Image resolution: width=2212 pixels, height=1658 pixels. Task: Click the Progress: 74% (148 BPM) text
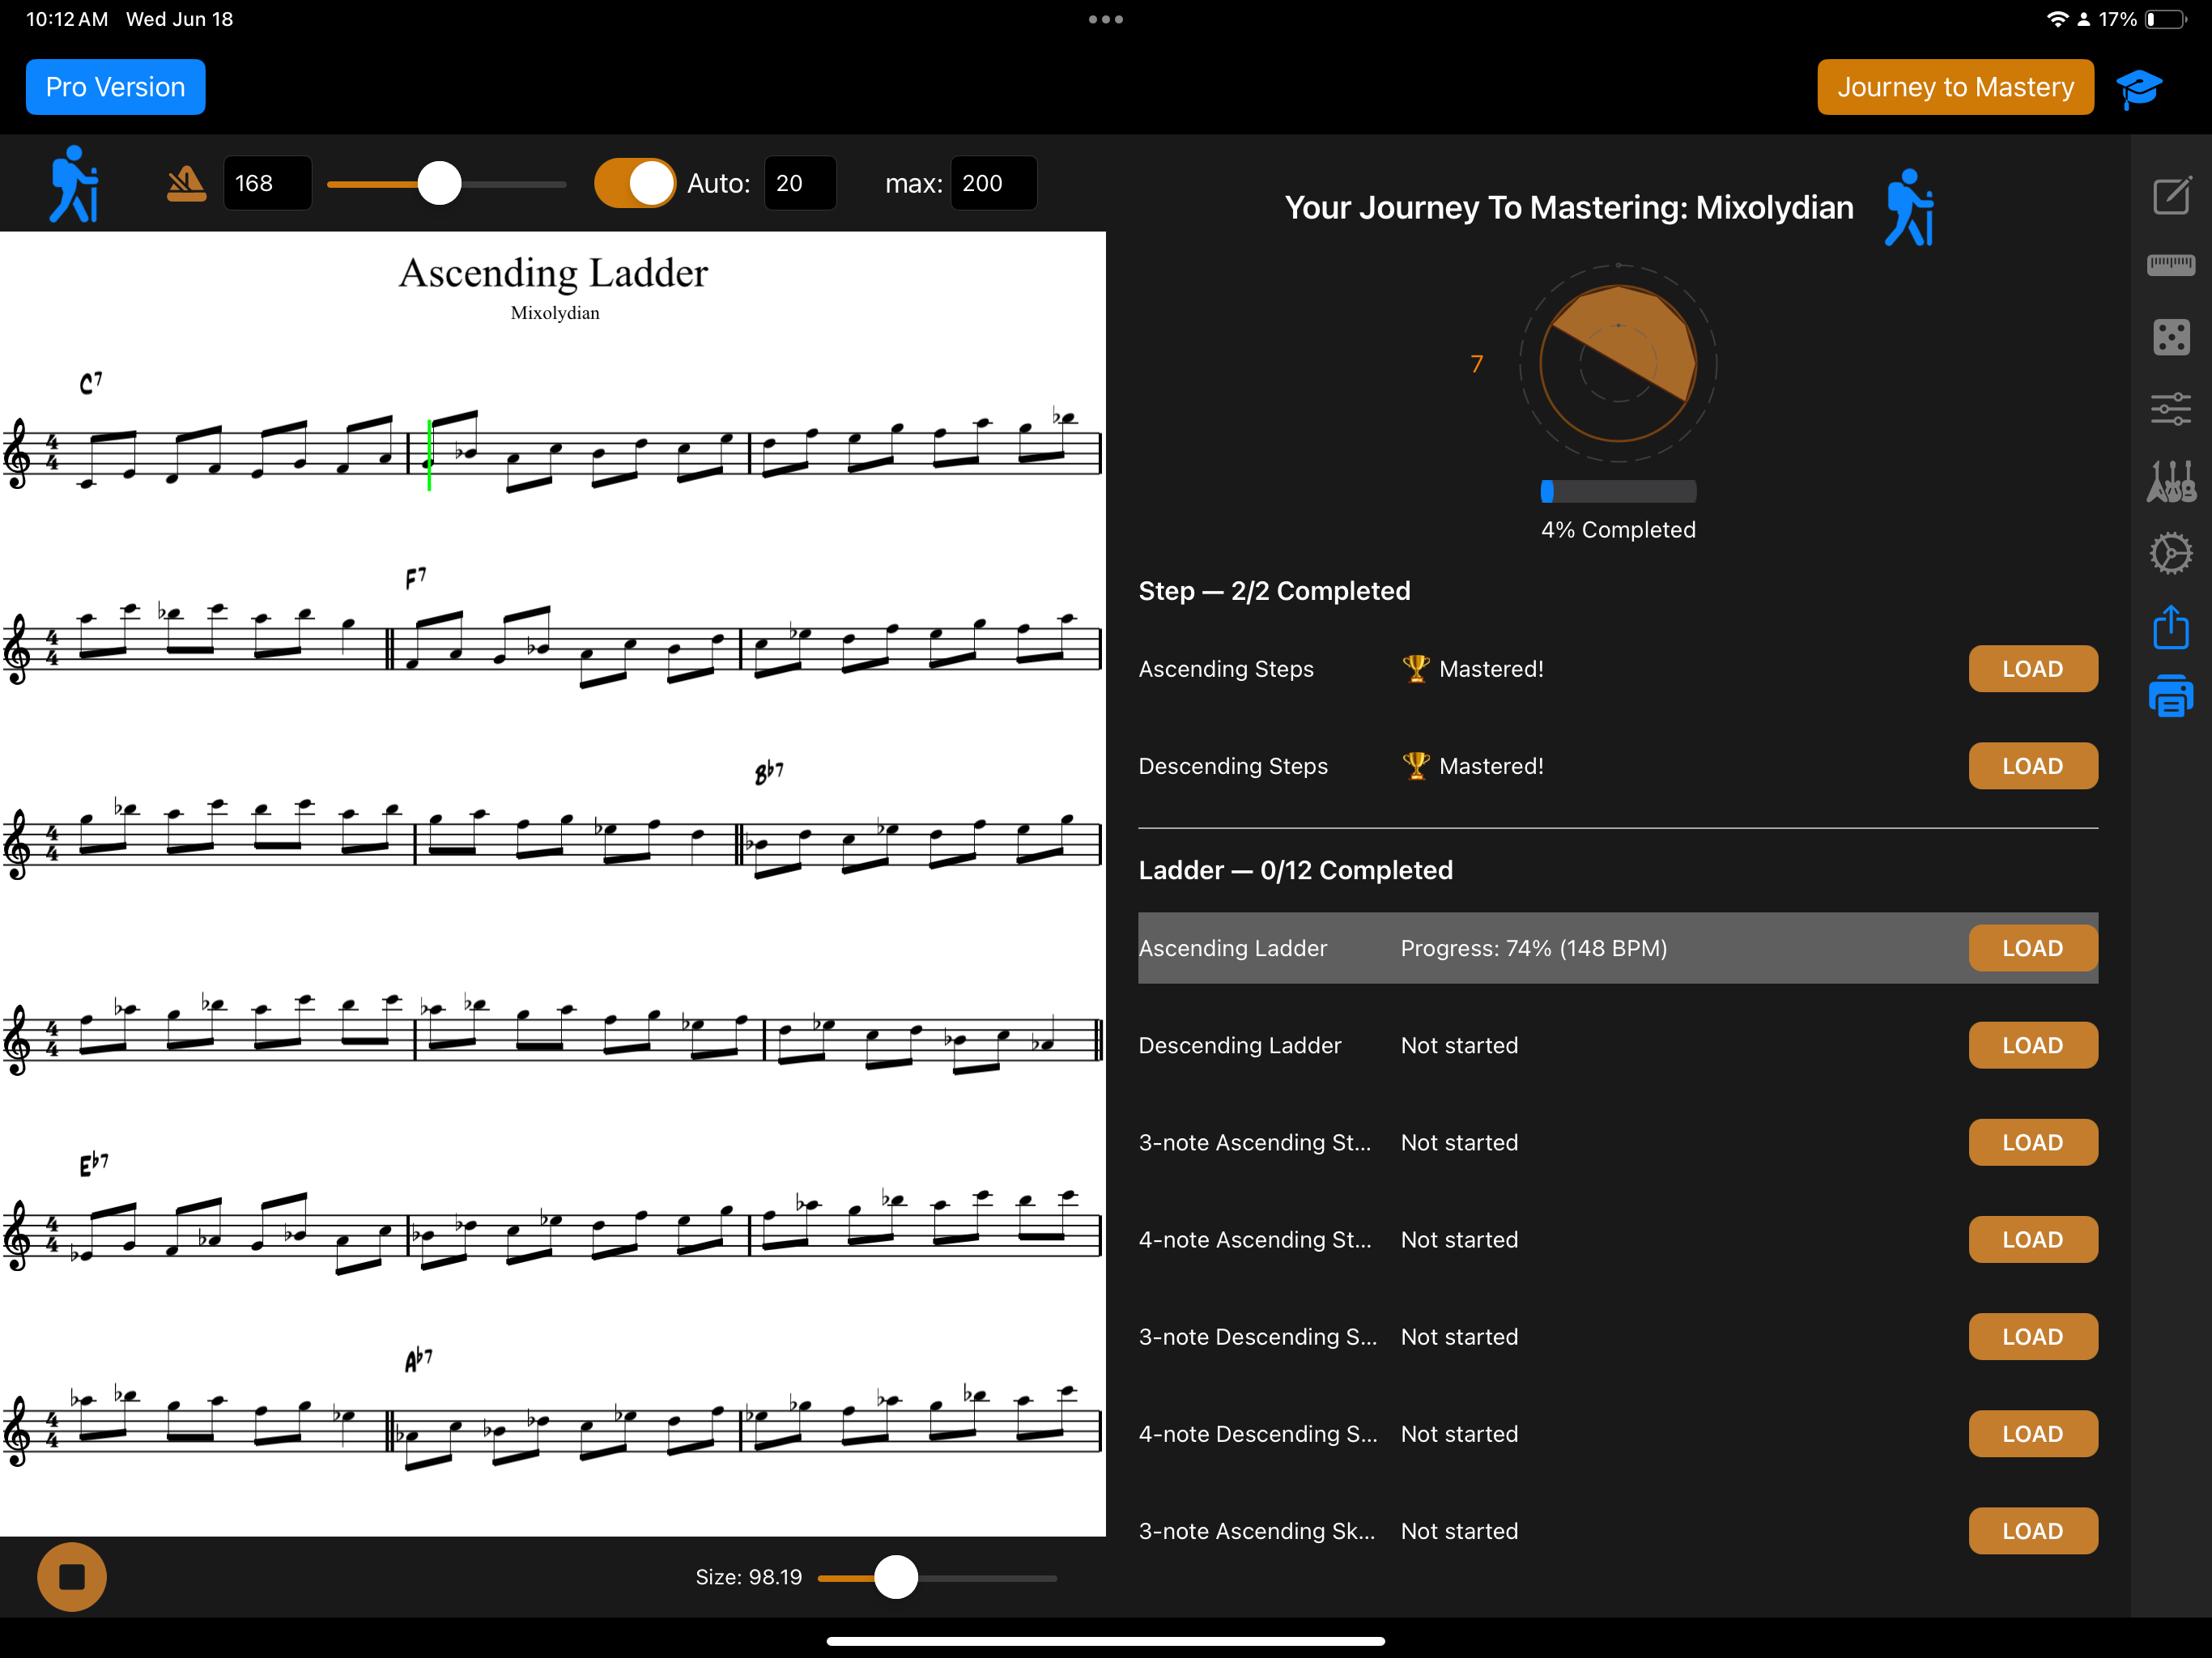pyautogui.click(x=1533, y=948)
